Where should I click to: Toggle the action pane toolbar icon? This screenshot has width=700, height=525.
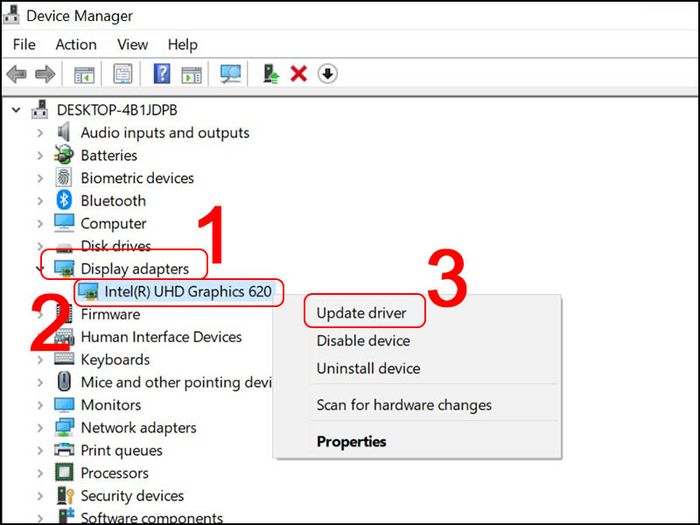pos(192,74)
